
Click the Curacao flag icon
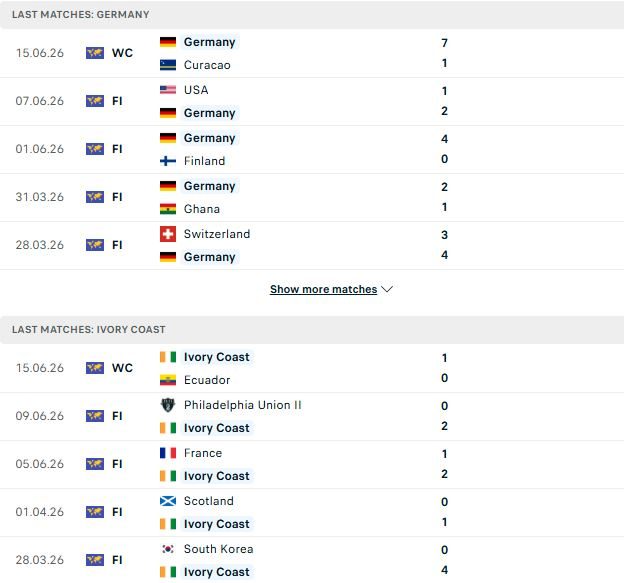168,65
